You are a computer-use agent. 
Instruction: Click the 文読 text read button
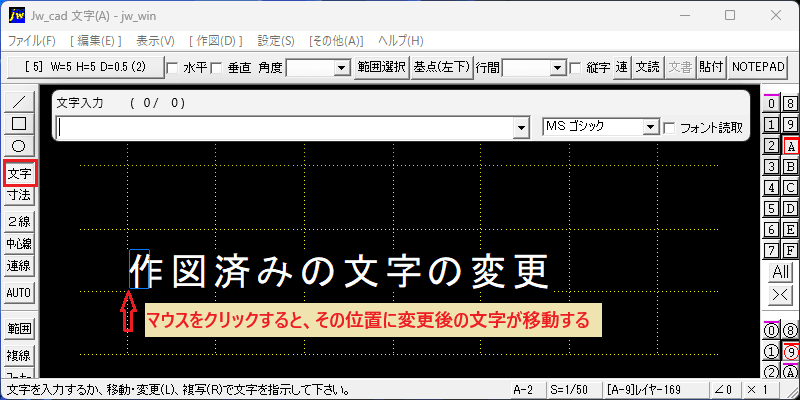pos(647,67)
